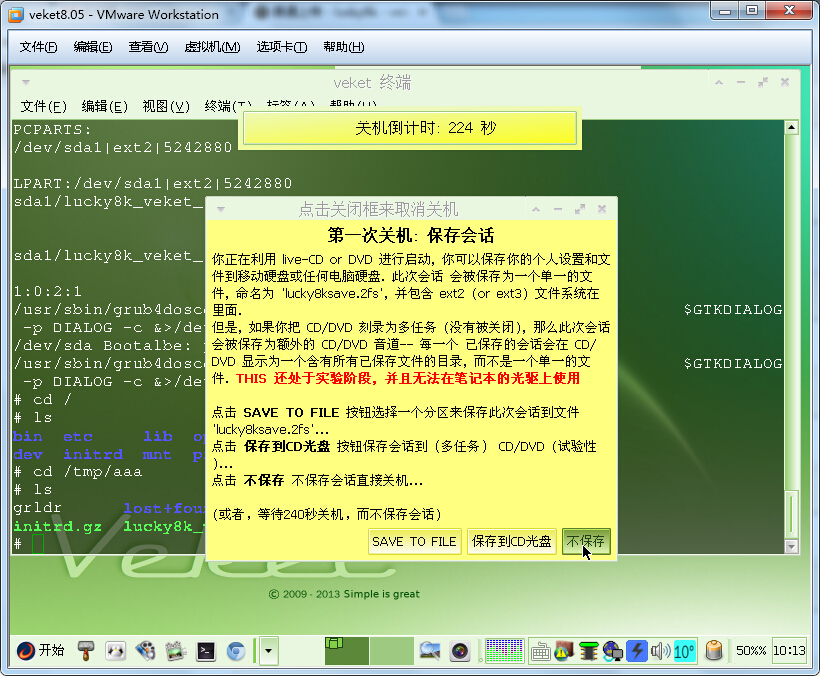The width and height of the screenshot is (820, 676).
Task: Open the network globe tray icon
Action: pos(612,651)
